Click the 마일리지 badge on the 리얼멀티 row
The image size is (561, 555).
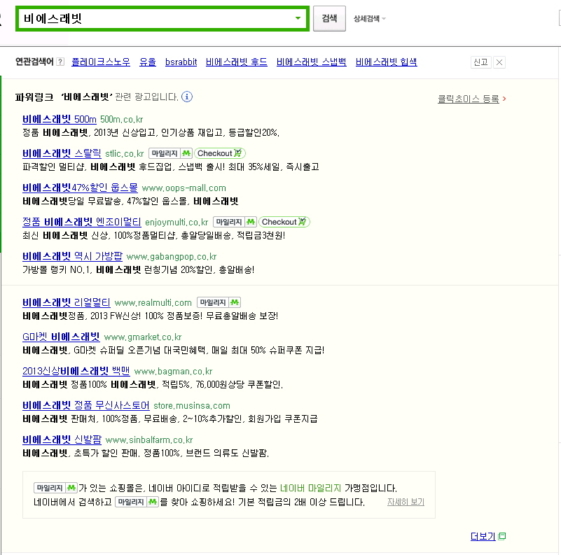click(219, 302)
